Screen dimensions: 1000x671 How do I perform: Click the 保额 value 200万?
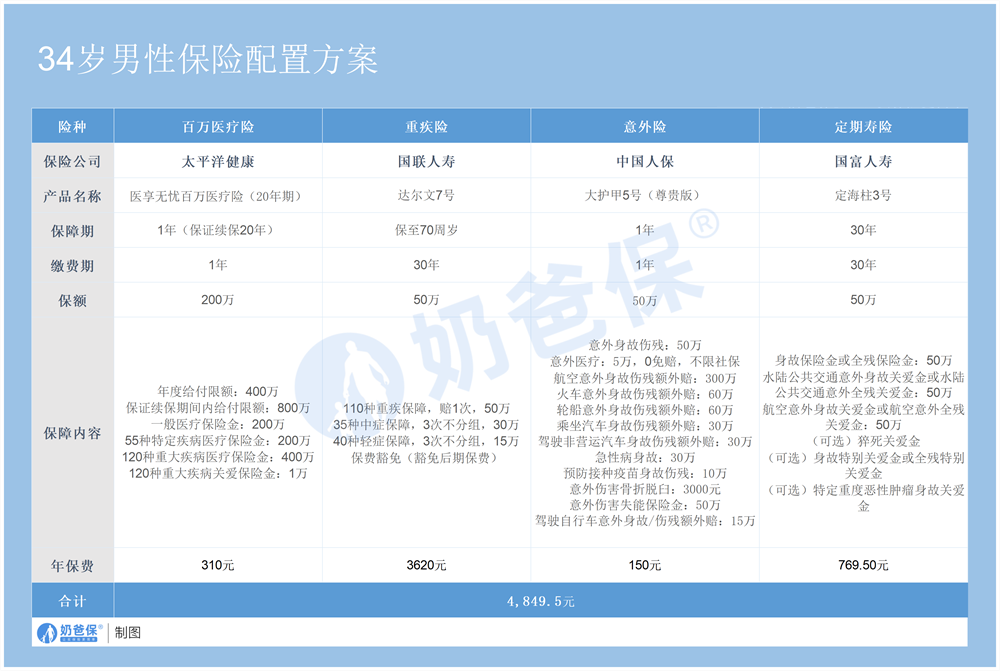click(218, 300)
